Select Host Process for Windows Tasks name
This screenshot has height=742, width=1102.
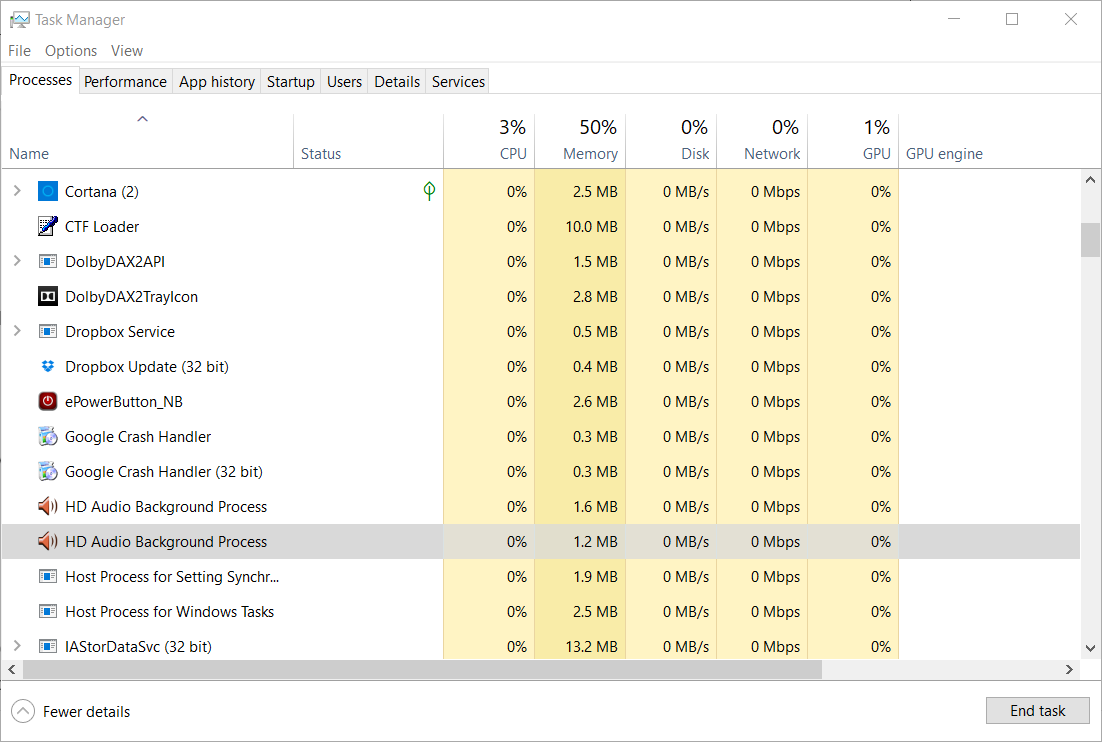pos(169,611)
